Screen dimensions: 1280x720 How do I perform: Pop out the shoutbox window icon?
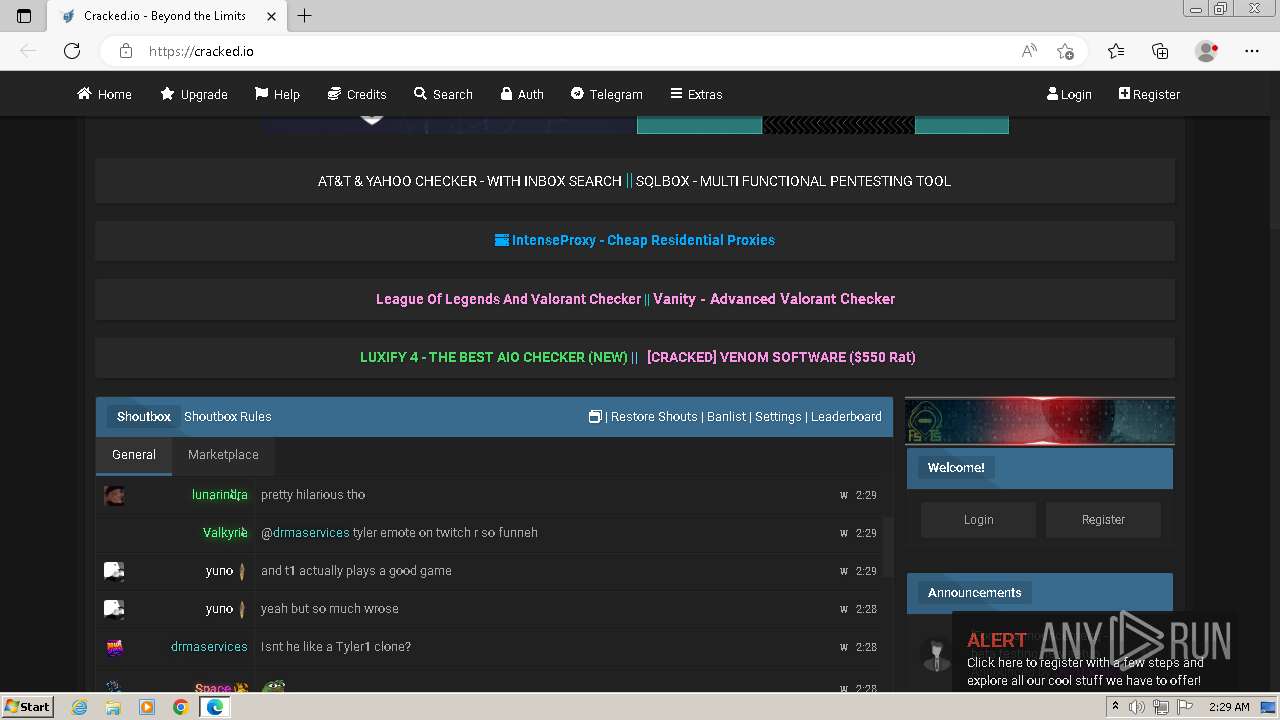595,417
